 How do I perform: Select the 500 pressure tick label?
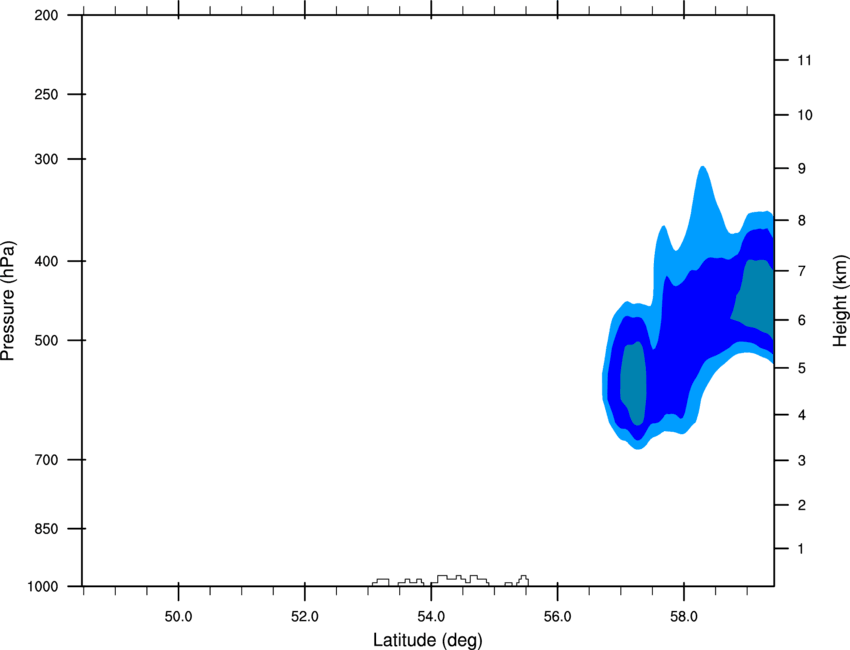pyautogui.click(x=46, y=340)
